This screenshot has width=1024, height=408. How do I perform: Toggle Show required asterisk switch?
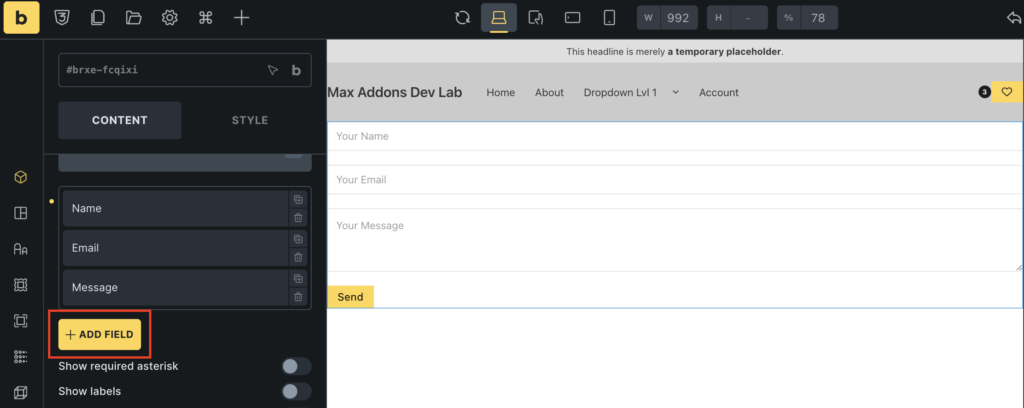[x=296, y=366]
